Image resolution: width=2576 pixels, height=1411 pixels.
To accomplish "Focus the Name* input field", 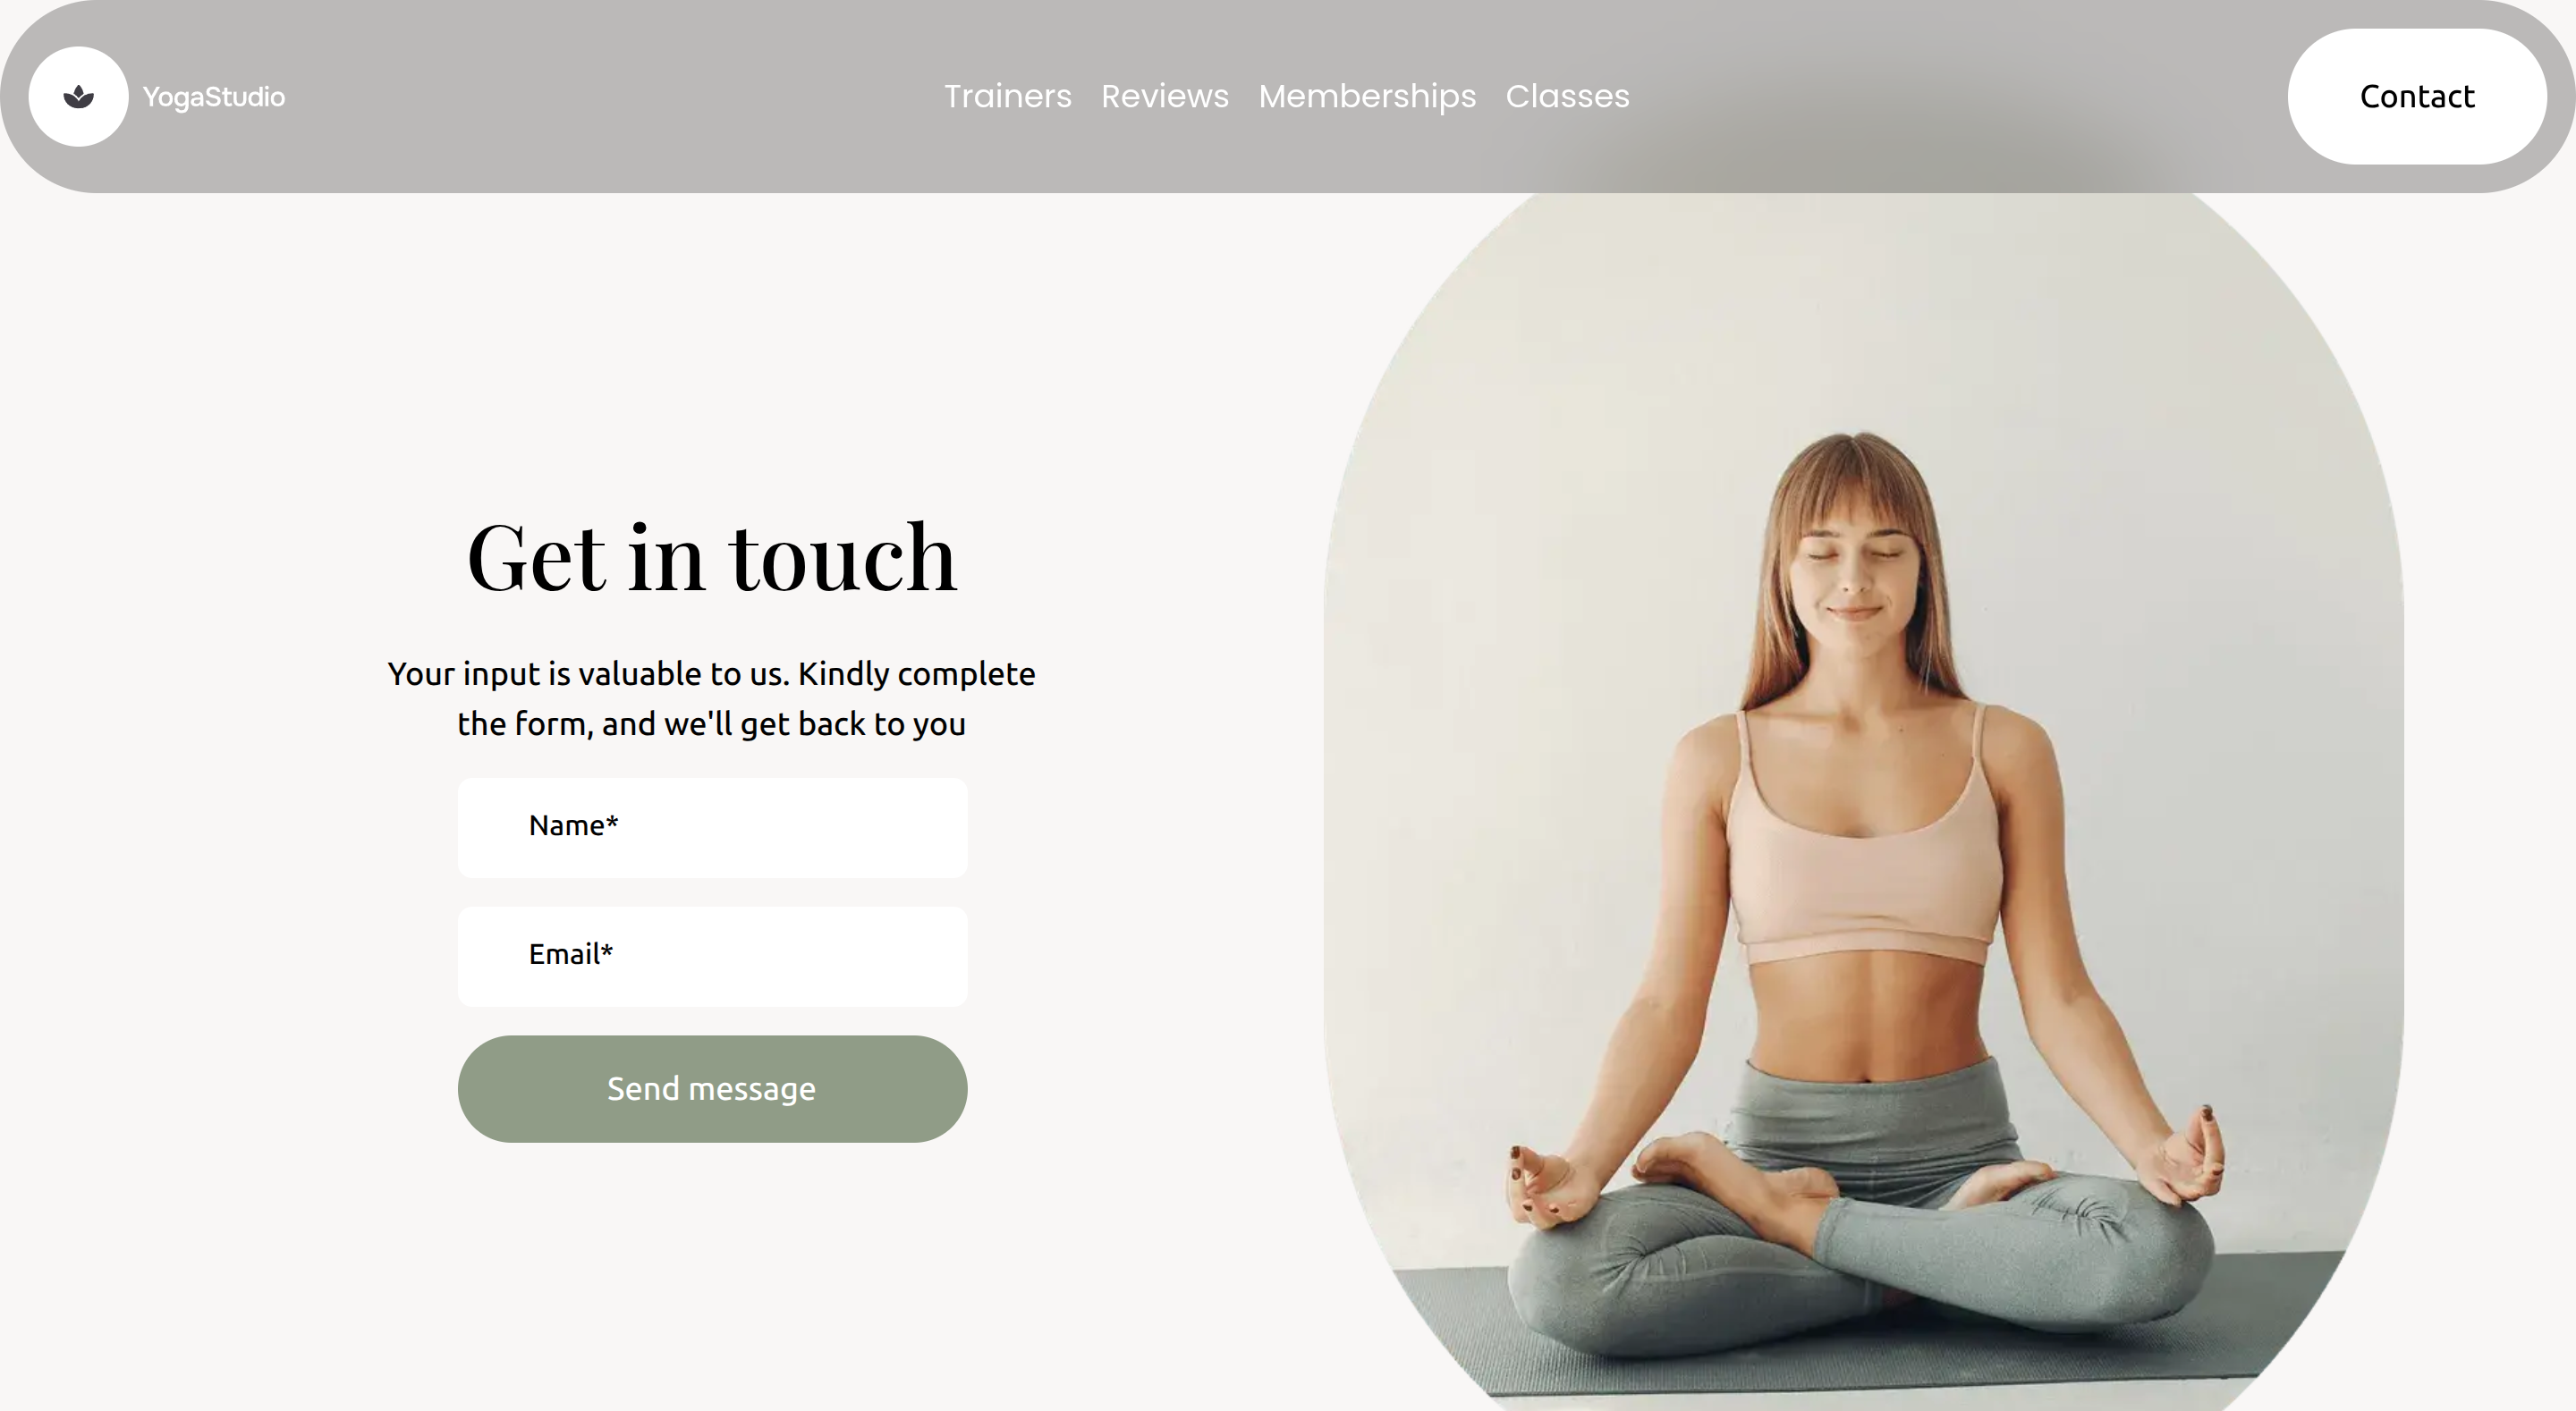I will pyautogui.click(x=712, y=828).
